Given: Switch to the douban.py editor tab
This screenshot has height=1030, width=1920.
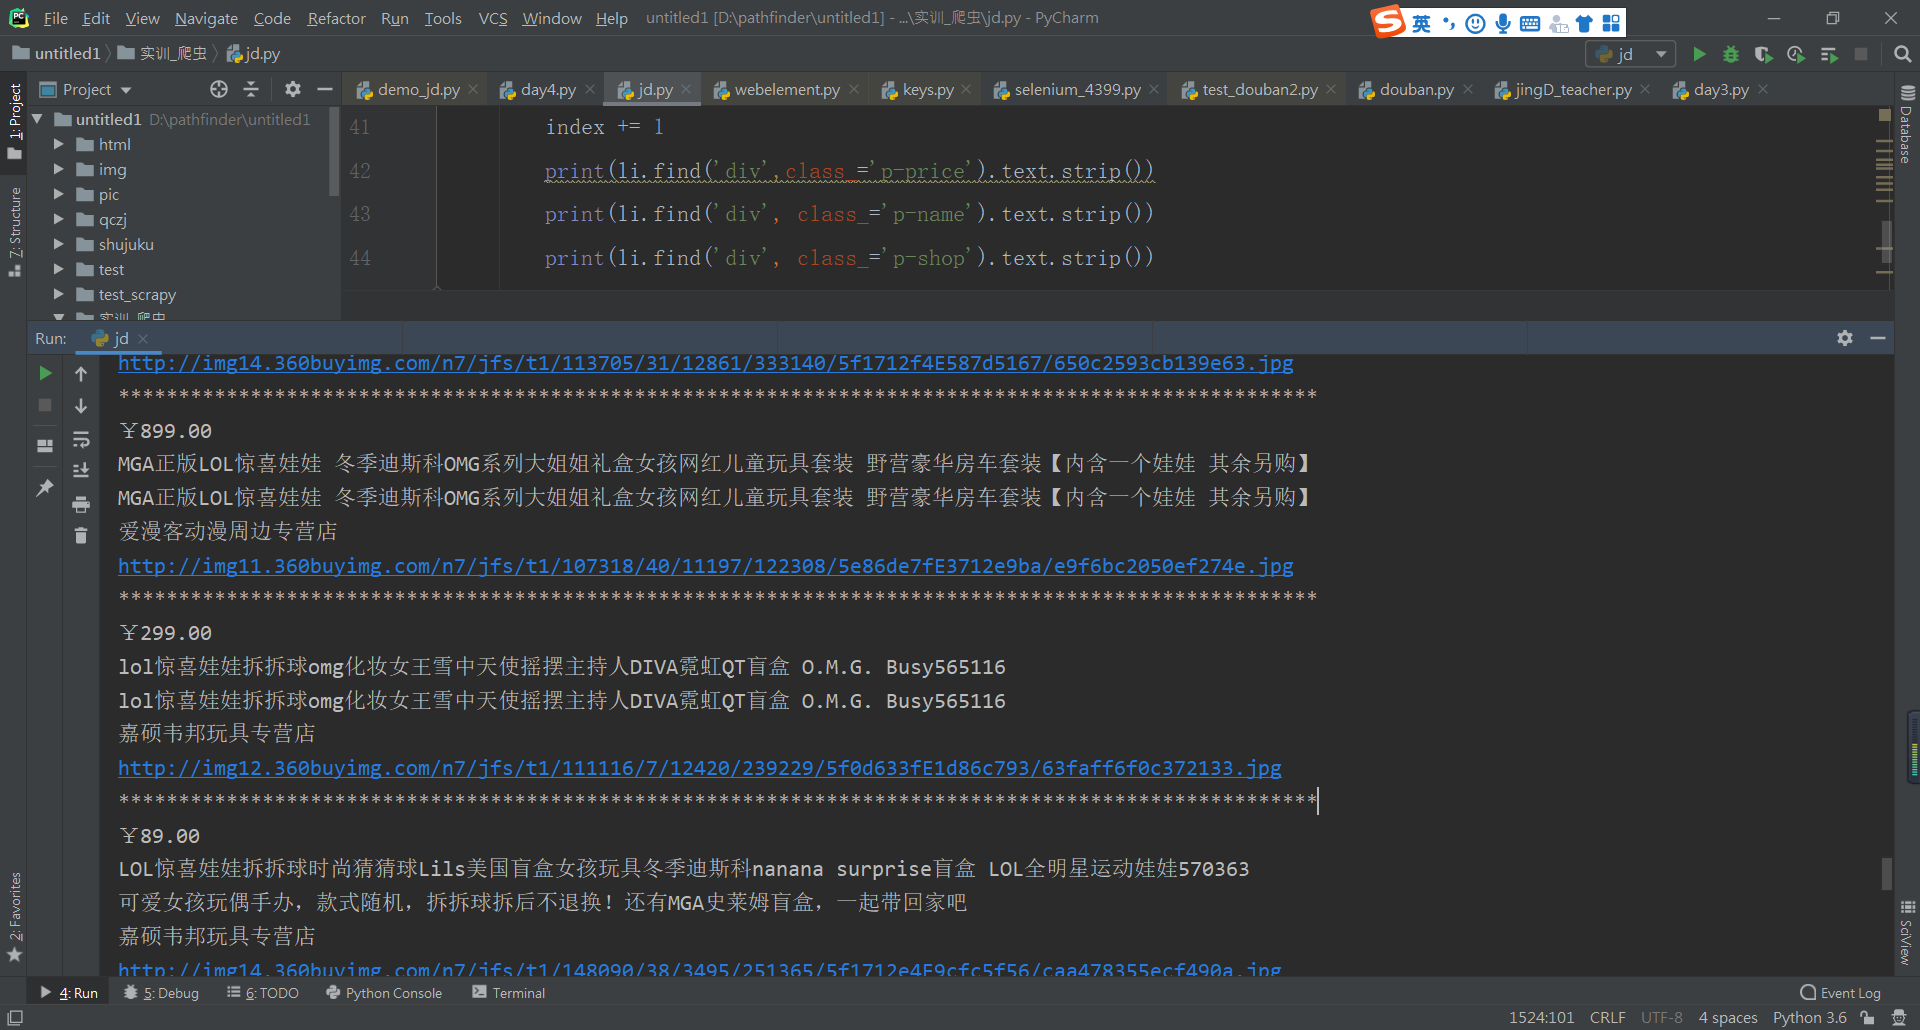Looking at the screenshot, I should coord(1417,89).
